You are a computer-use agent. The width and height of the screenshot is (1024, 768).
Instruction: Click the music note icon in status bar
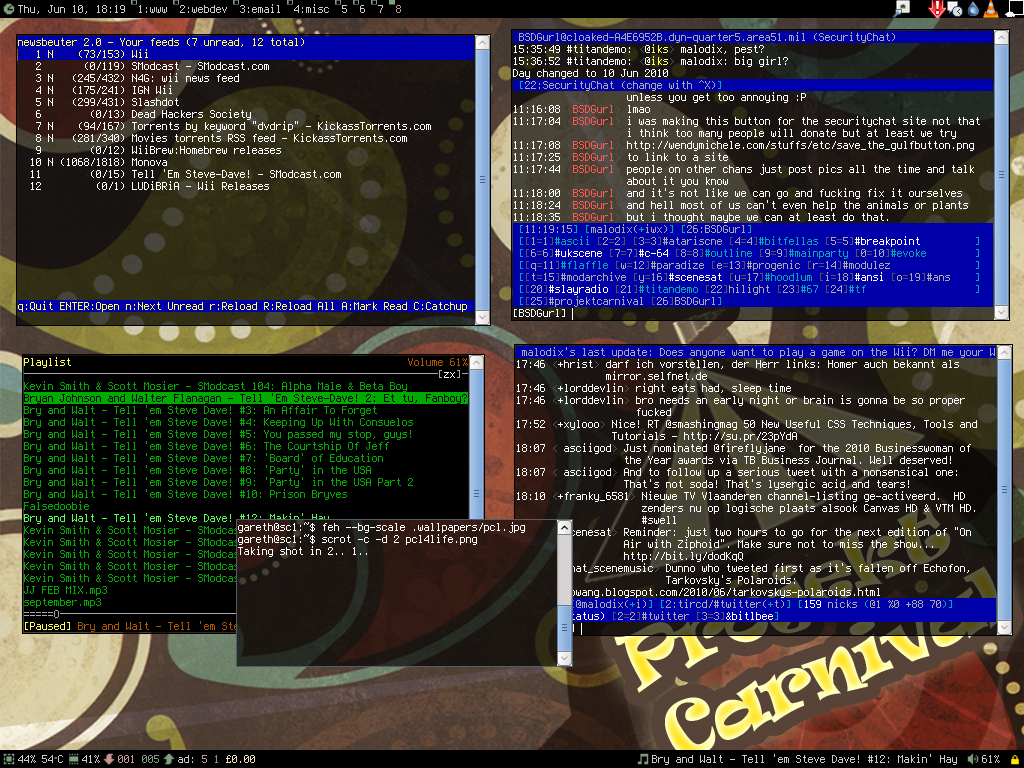coord(643,759)
